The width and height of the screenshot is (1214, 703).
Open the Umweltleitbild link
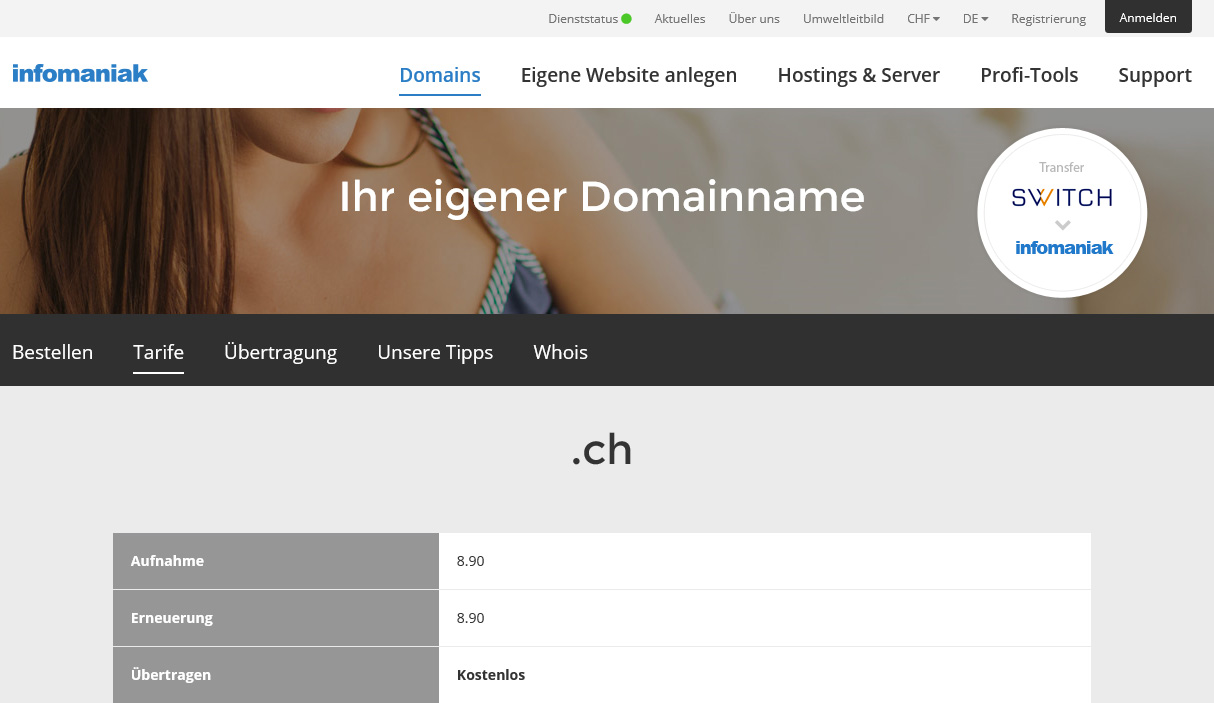843,18
